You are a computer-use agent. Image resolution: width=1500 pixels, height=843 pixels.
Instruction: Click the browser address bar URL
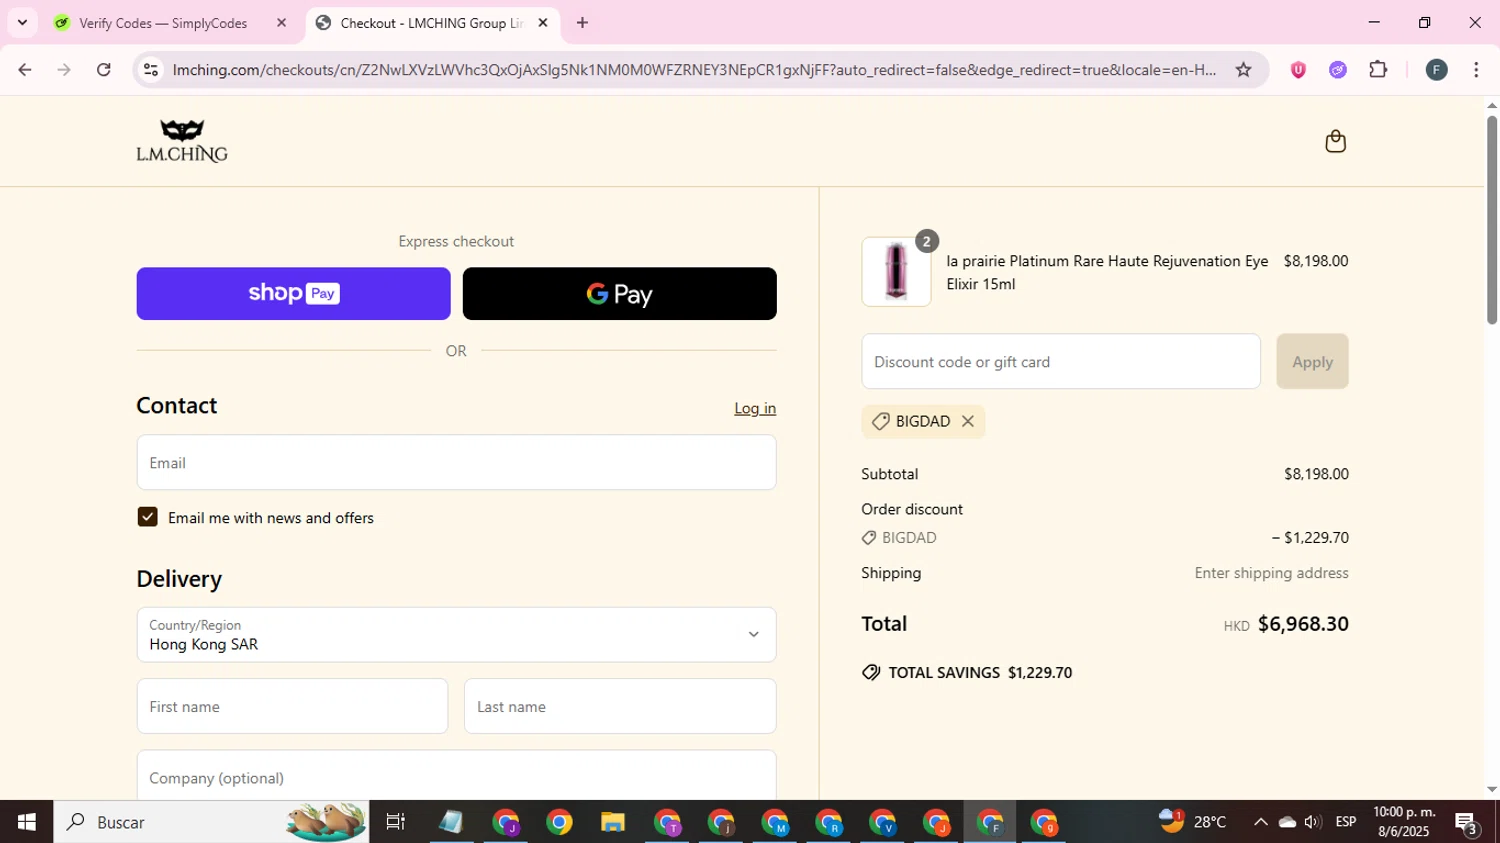[x=694, y=70]
